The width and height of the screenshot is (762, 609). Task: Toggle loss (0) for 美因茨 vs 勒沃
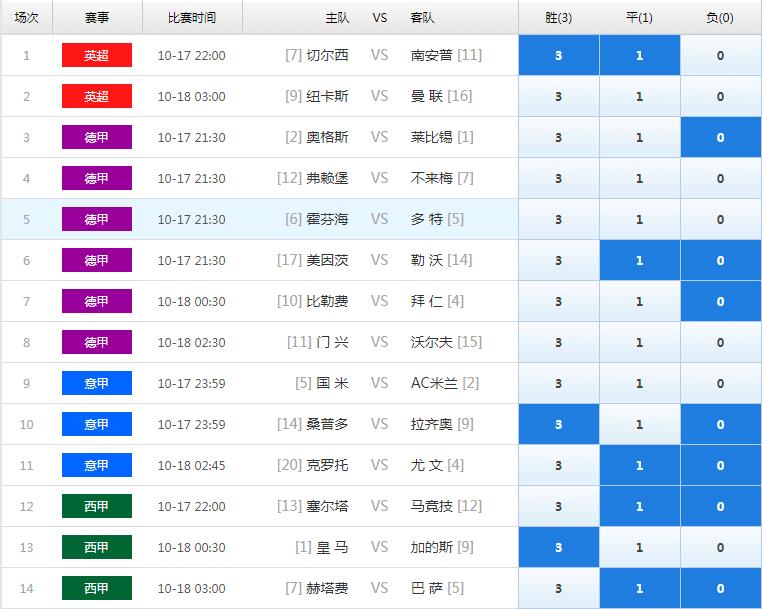[721, 260]
